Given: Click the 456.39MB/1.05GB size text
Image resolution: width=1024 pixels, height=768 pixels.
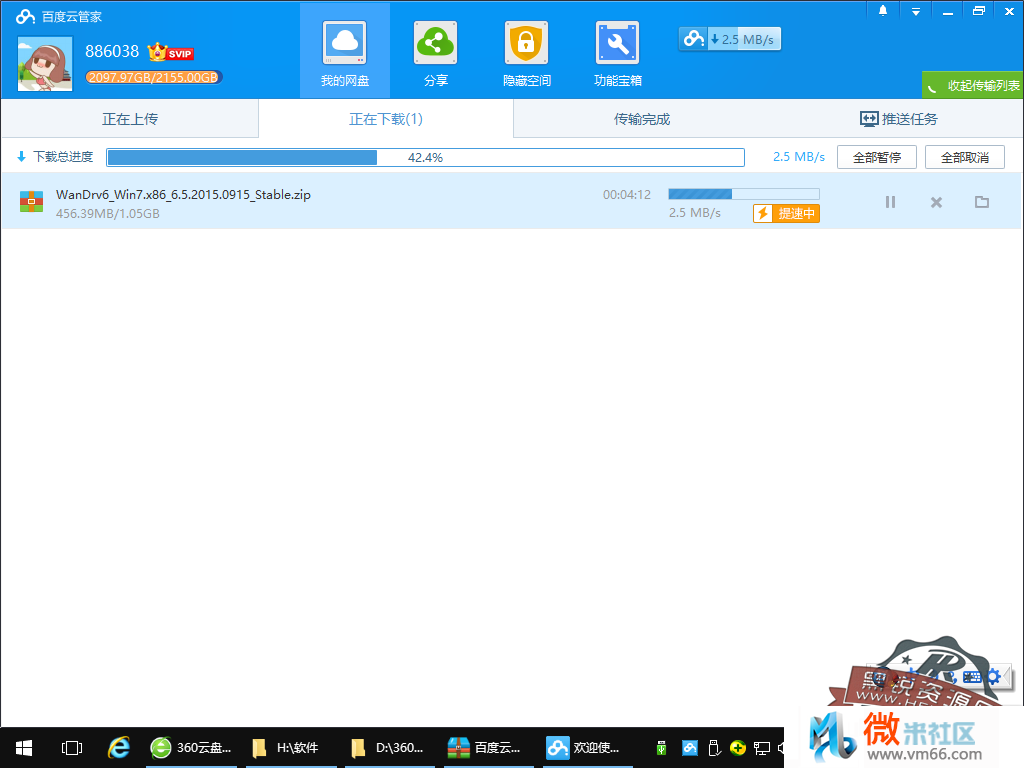Looking at the screenshot, I should pos(108,214).
